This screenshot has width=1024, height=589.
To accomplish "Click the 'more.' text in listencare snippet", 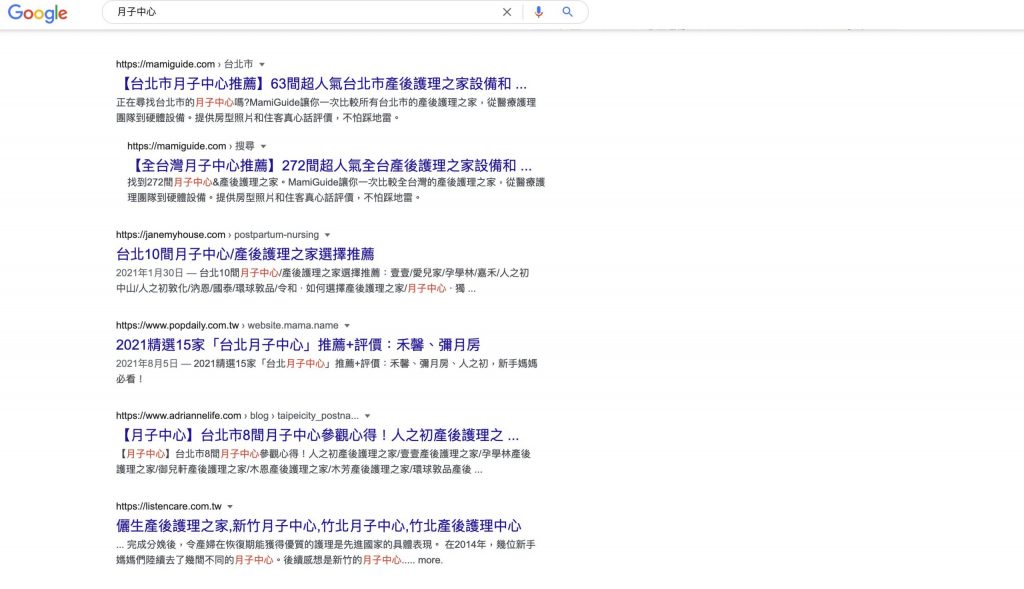I will coord(430,560).
